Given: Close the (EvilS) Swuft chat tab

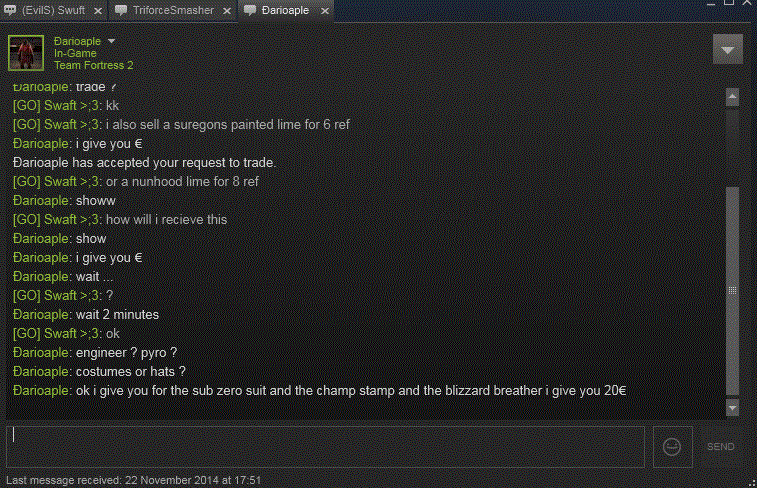Looking at the screenshot, I should pos(95,10).
